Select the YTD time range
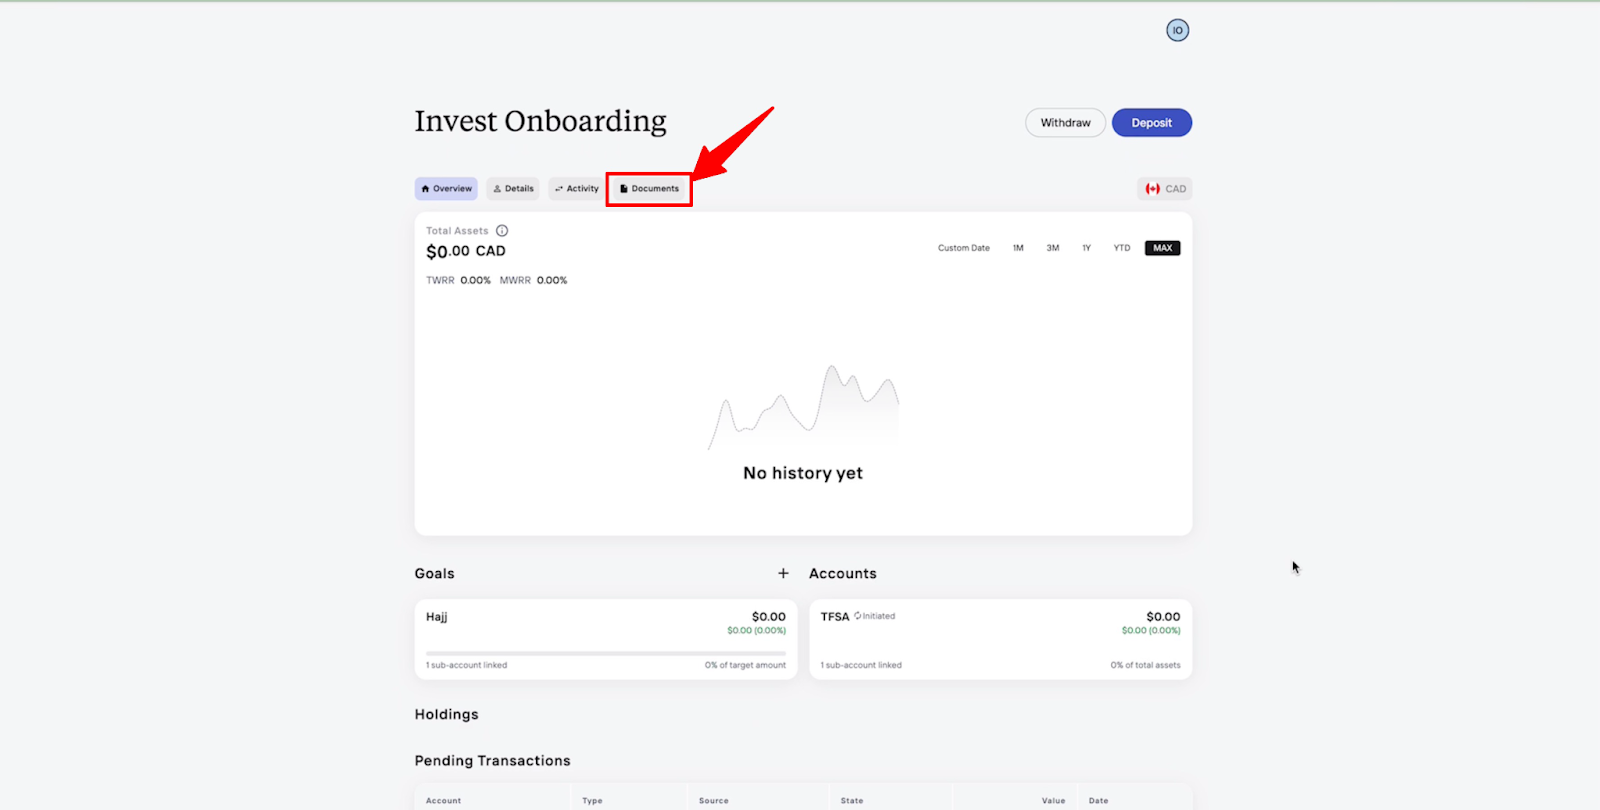The height and width of the screenshot is (810, 1600). point(1122,248)
